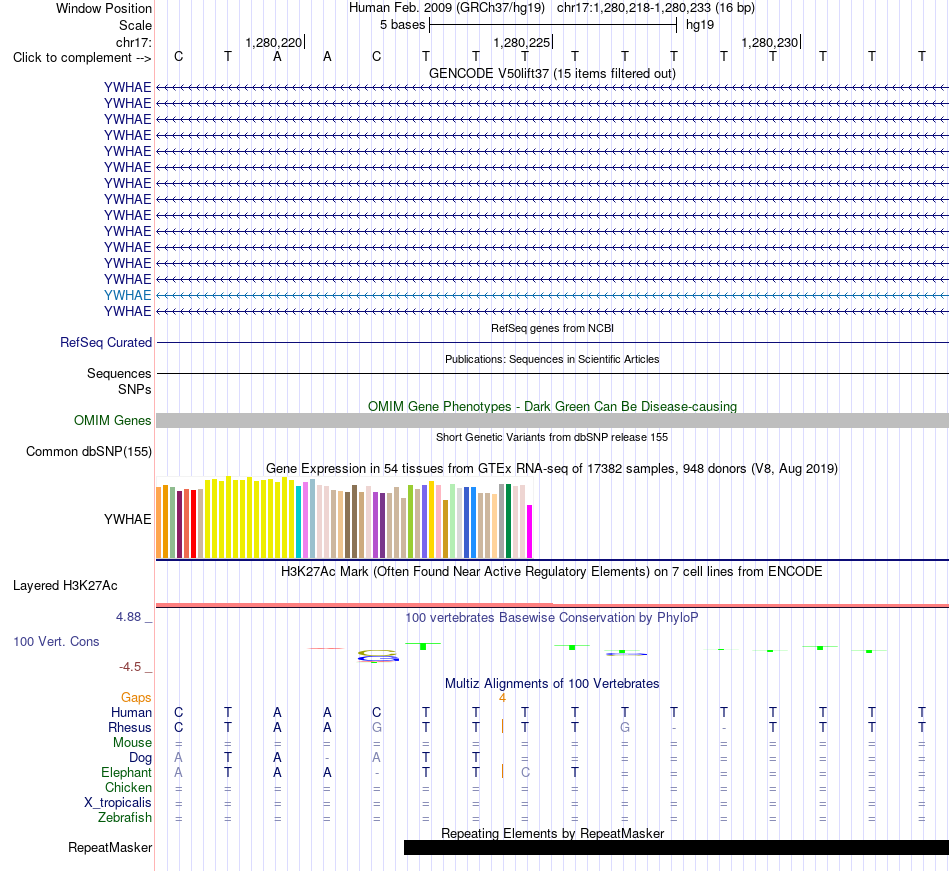Click the 1,280,220 ruler position
The image size is (950, 871).
[273, 42]
